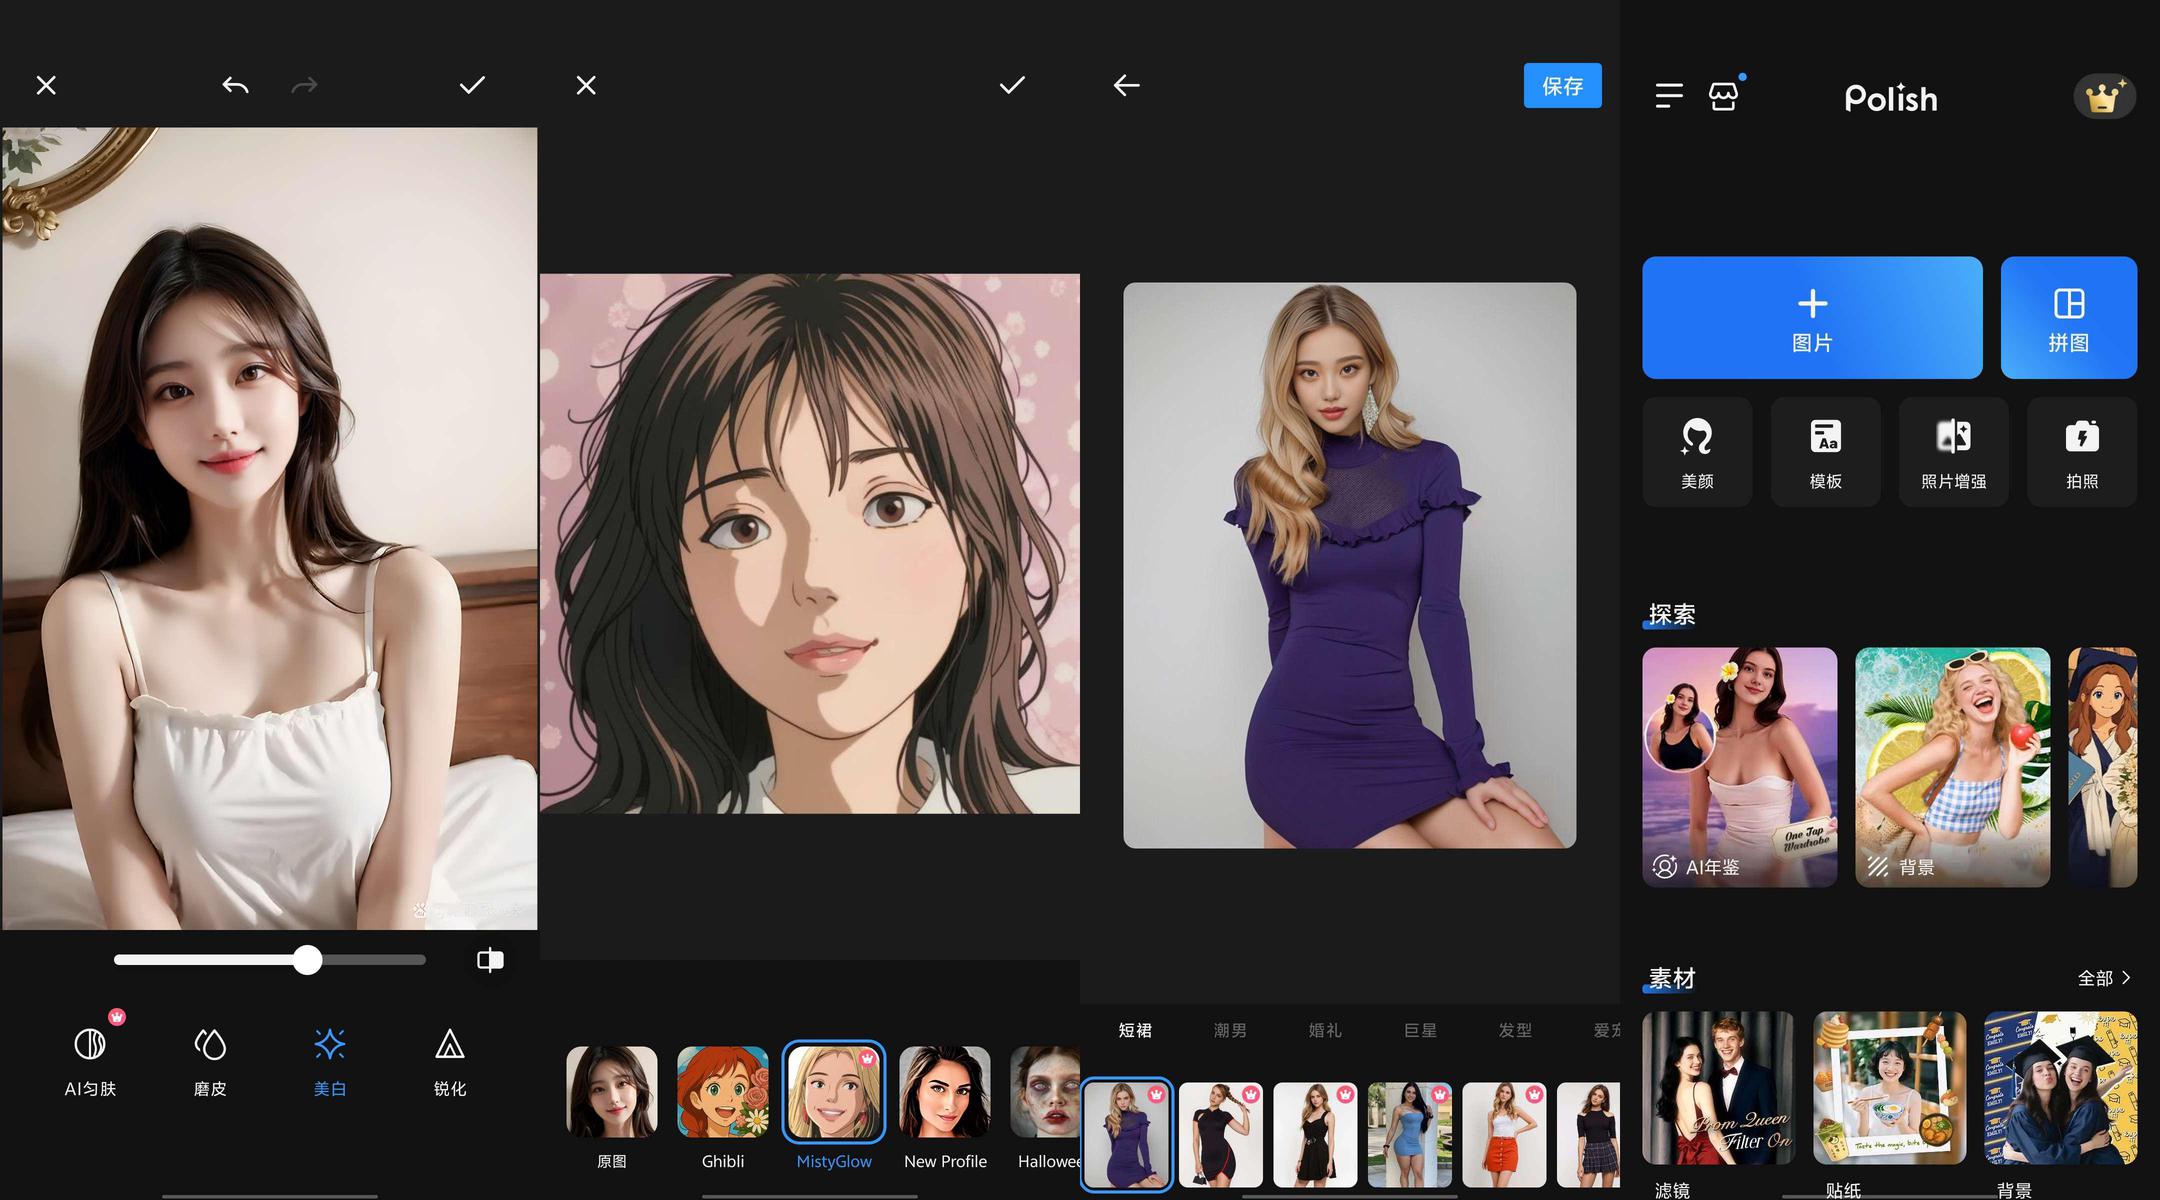The image size is (2160, 1200).
Task: Open the 照片增强 photo enhance tool
Action: coord(1953,452)
